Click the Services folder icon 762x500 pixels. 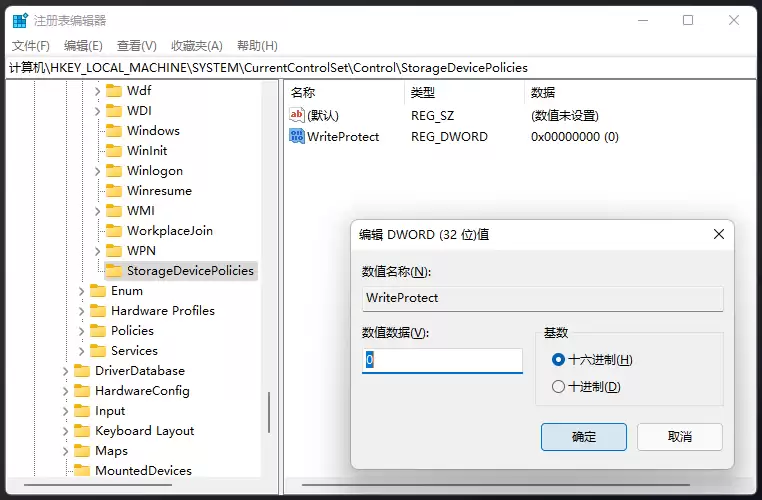[x=98, y=351]
